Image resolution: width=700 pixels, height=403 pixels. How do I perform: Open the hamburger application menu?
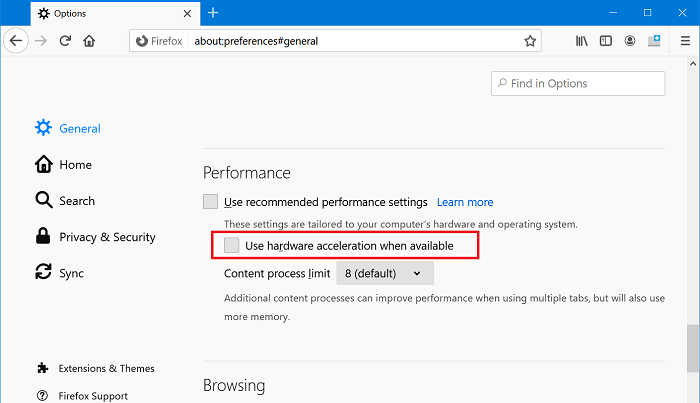(x=685, y=41)
